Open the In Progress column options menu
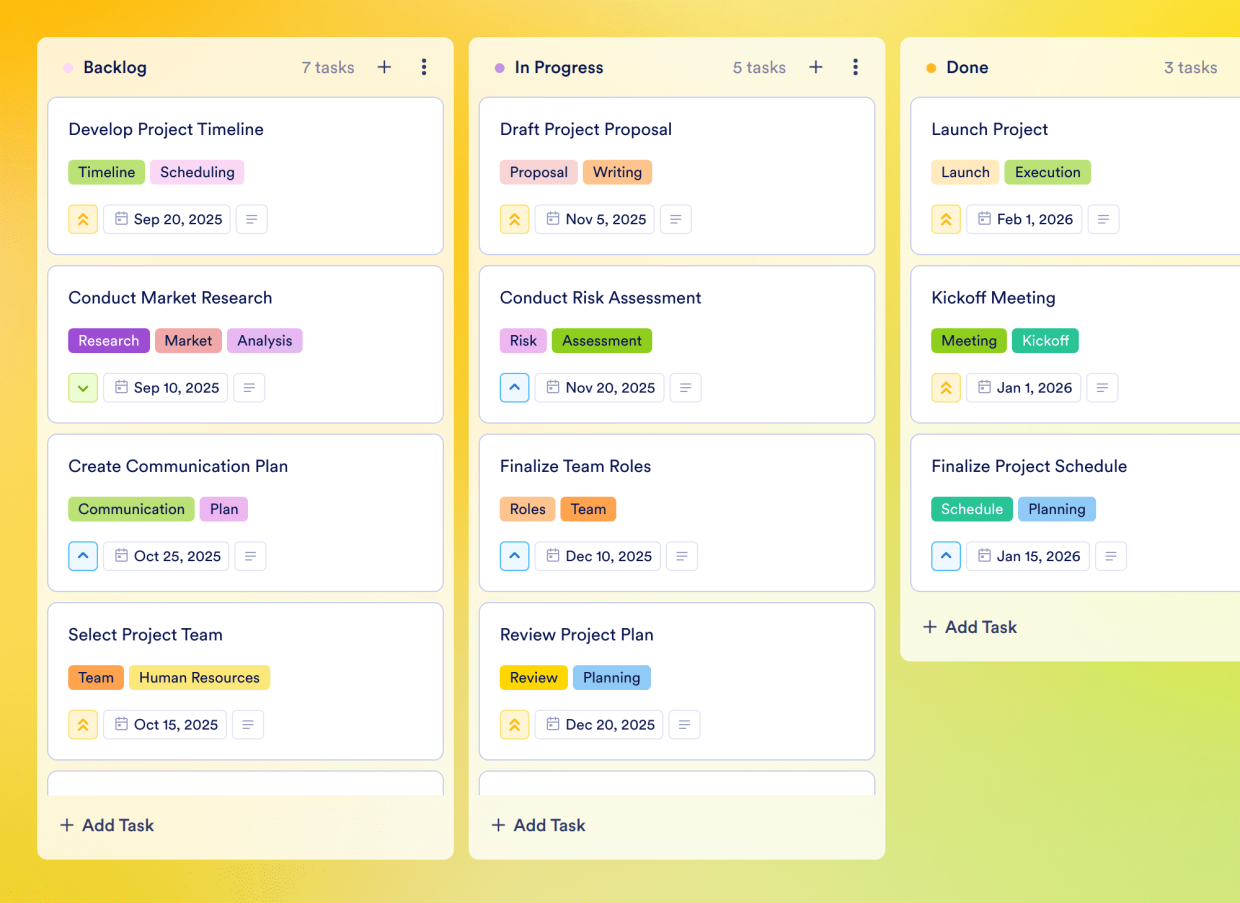The height and width of the screenshot is (903, 1240). [856, 67]
